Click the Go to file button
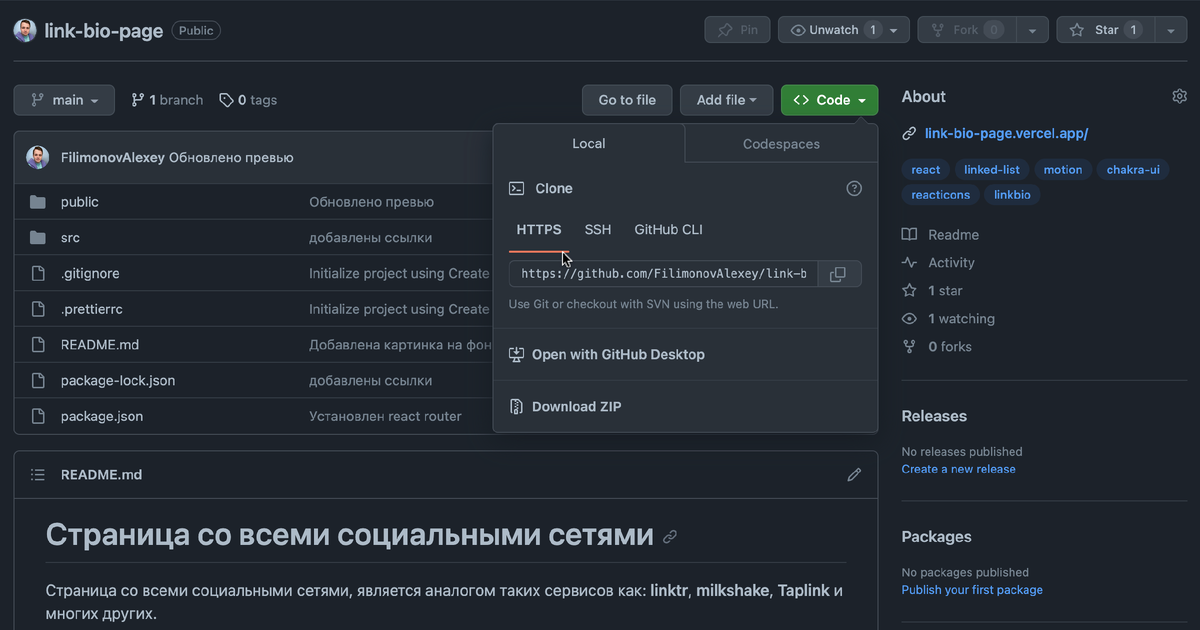1200x630 pixels. 627,100
